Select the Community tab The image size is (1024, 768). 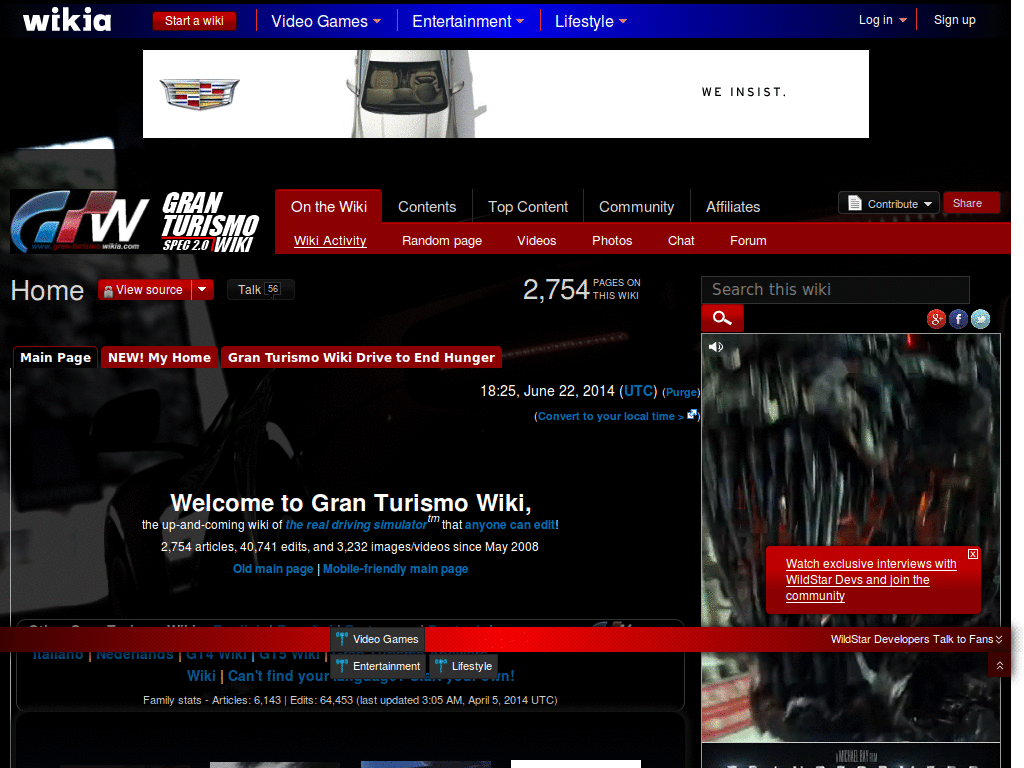[636, 207]
